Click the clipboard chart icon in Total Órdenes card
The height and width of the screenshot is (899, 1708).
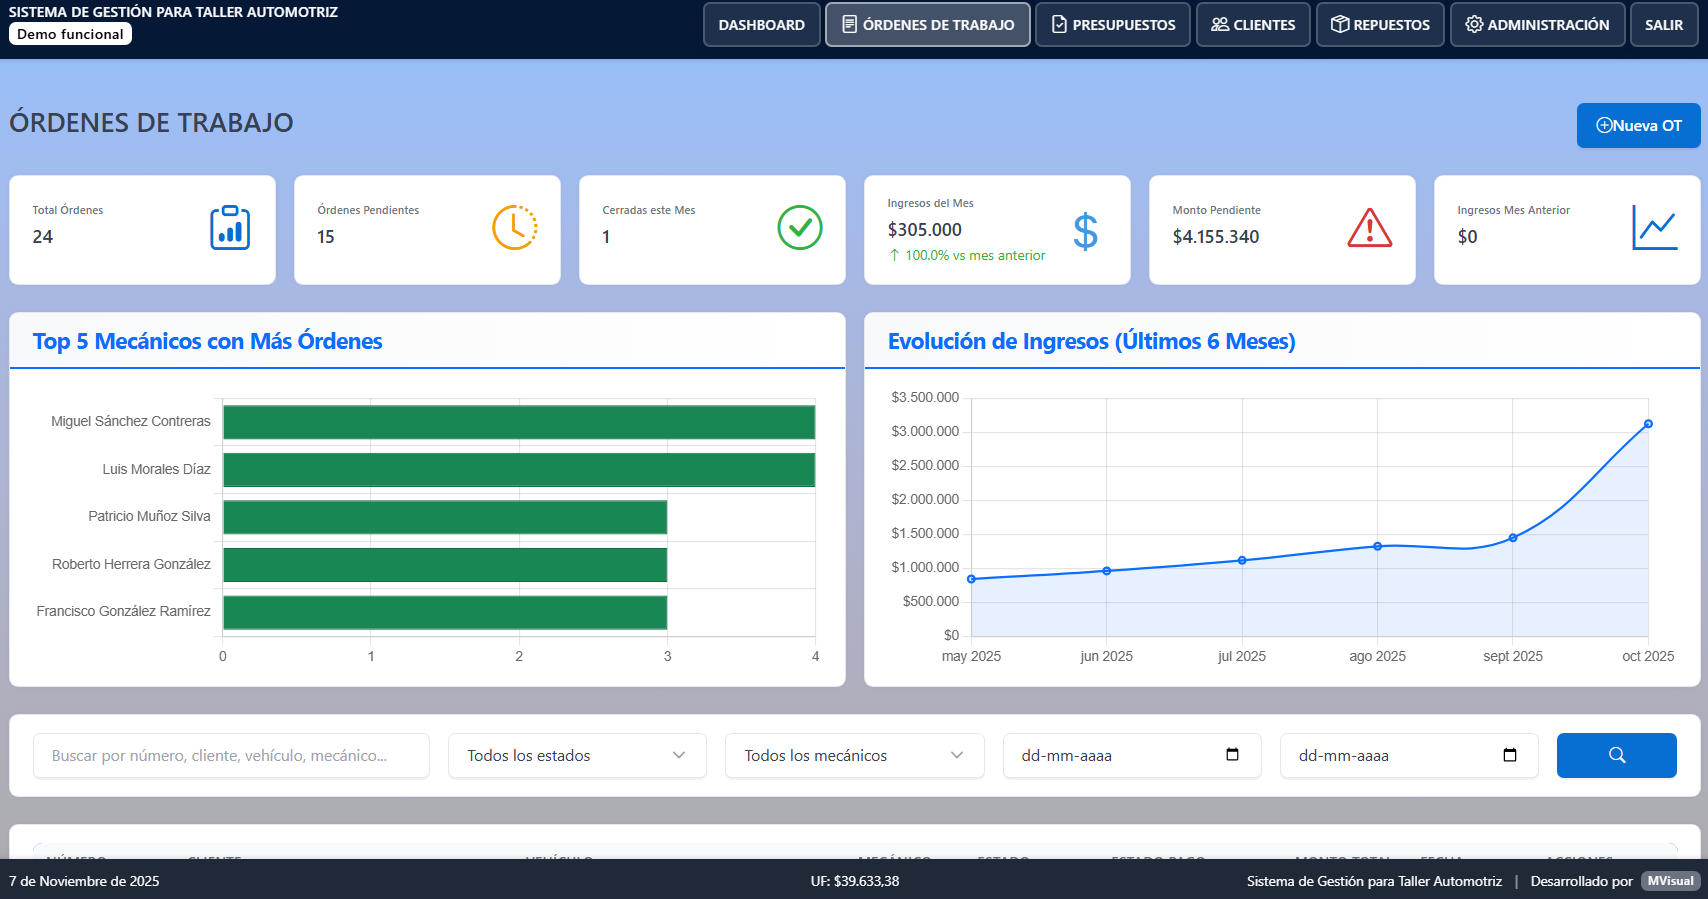pyautogui.click(x=230, y=228)
